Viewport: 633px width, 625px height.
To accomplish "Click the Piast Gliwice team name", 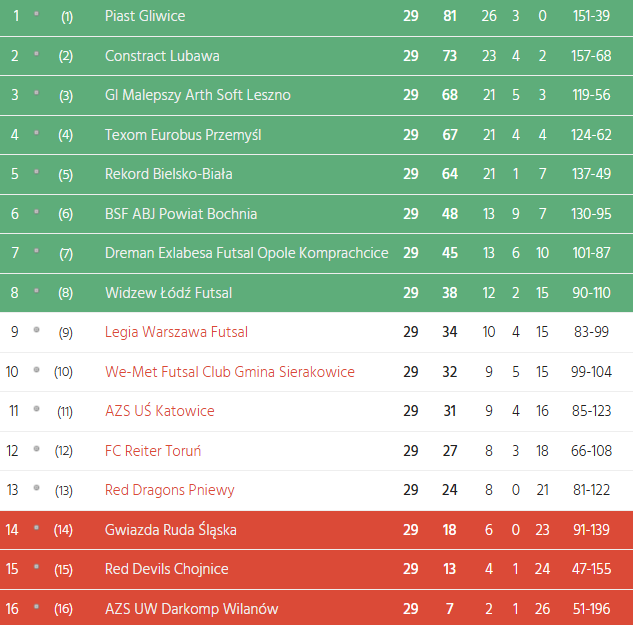I will [x=145, y=16].
